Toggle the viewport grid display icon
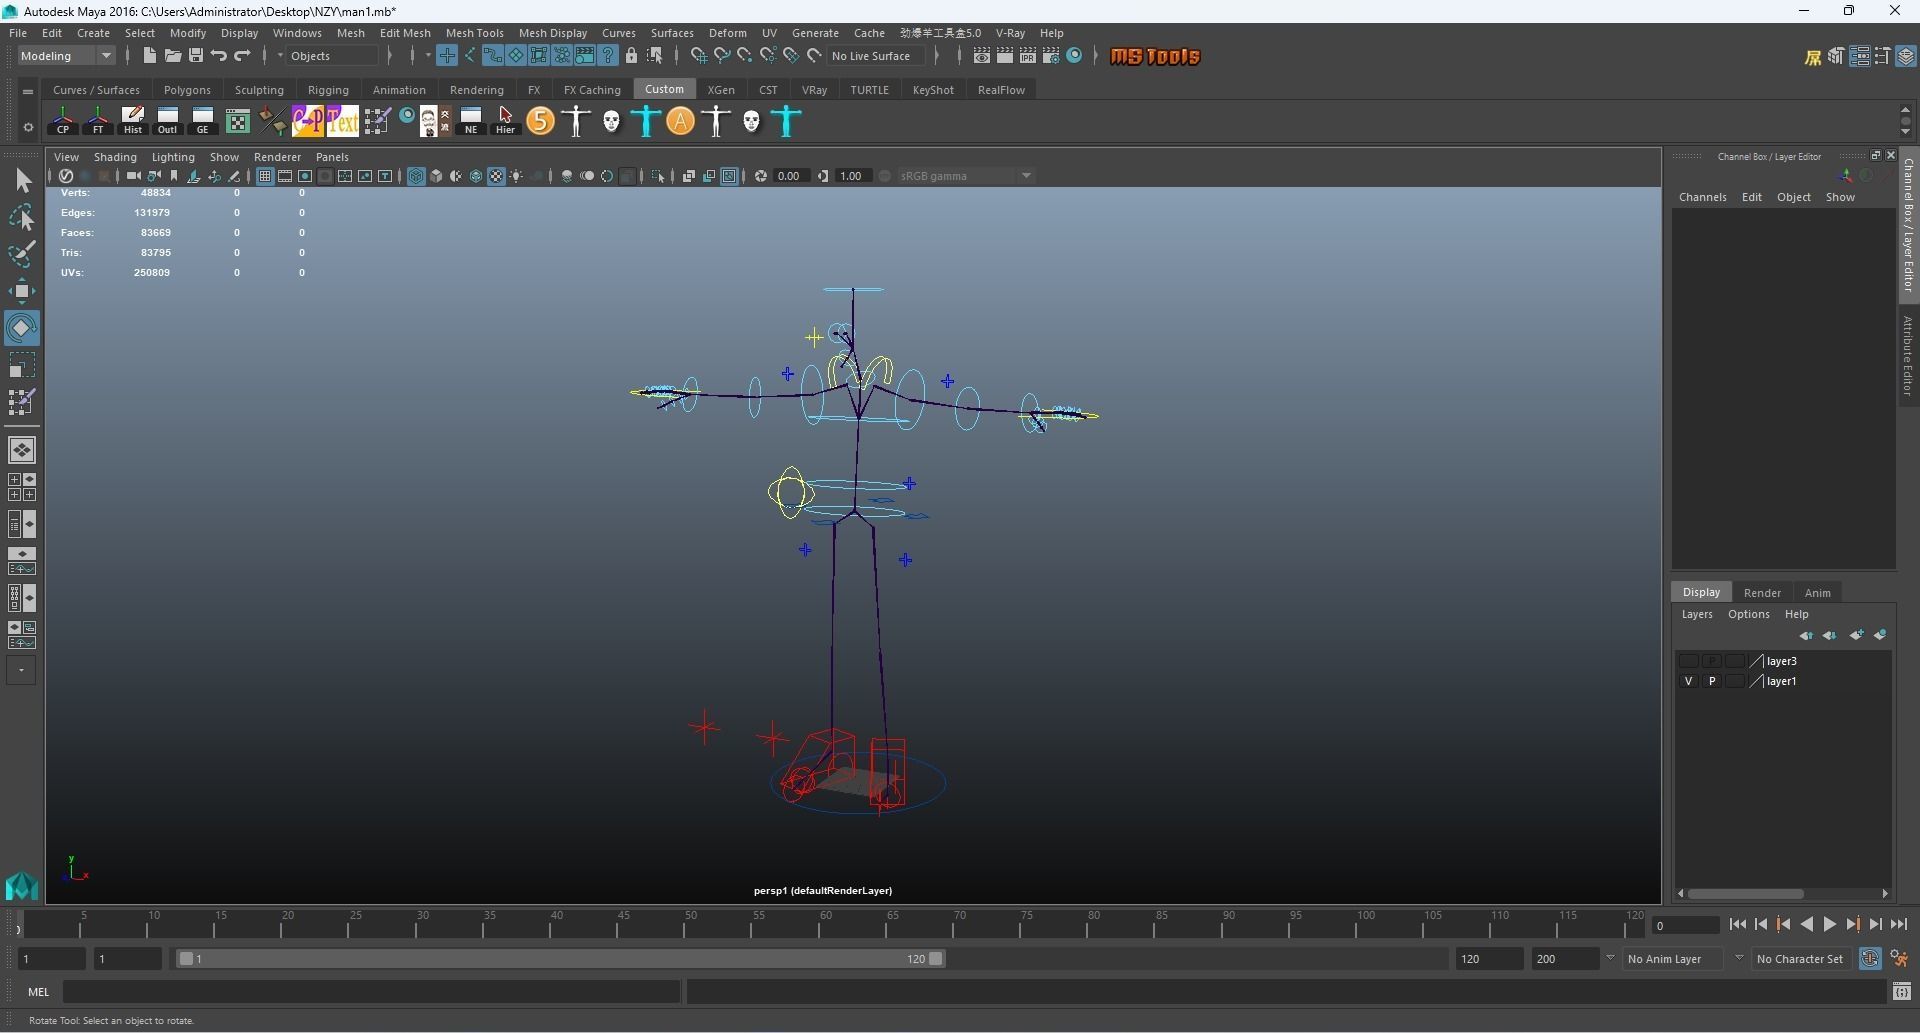Image resolution: width=1920 pixels, height=1033 pixels. coord(265,176)
